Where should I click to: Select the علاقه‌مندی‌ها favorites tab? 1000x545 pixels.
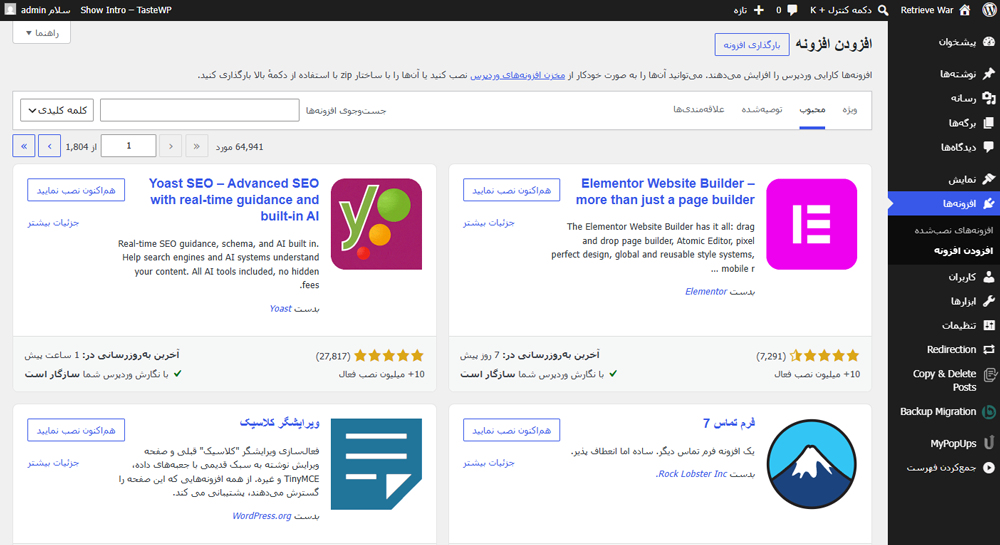pyautogui.click(x=699, y=110)
